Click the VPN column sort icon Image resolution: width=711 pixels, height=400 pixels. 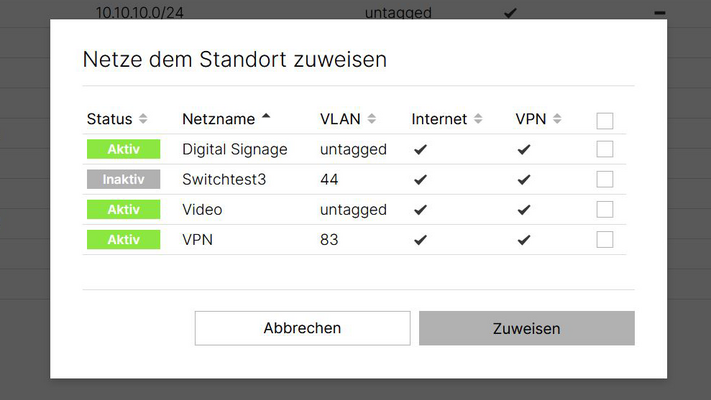click(x=557, y=119)
